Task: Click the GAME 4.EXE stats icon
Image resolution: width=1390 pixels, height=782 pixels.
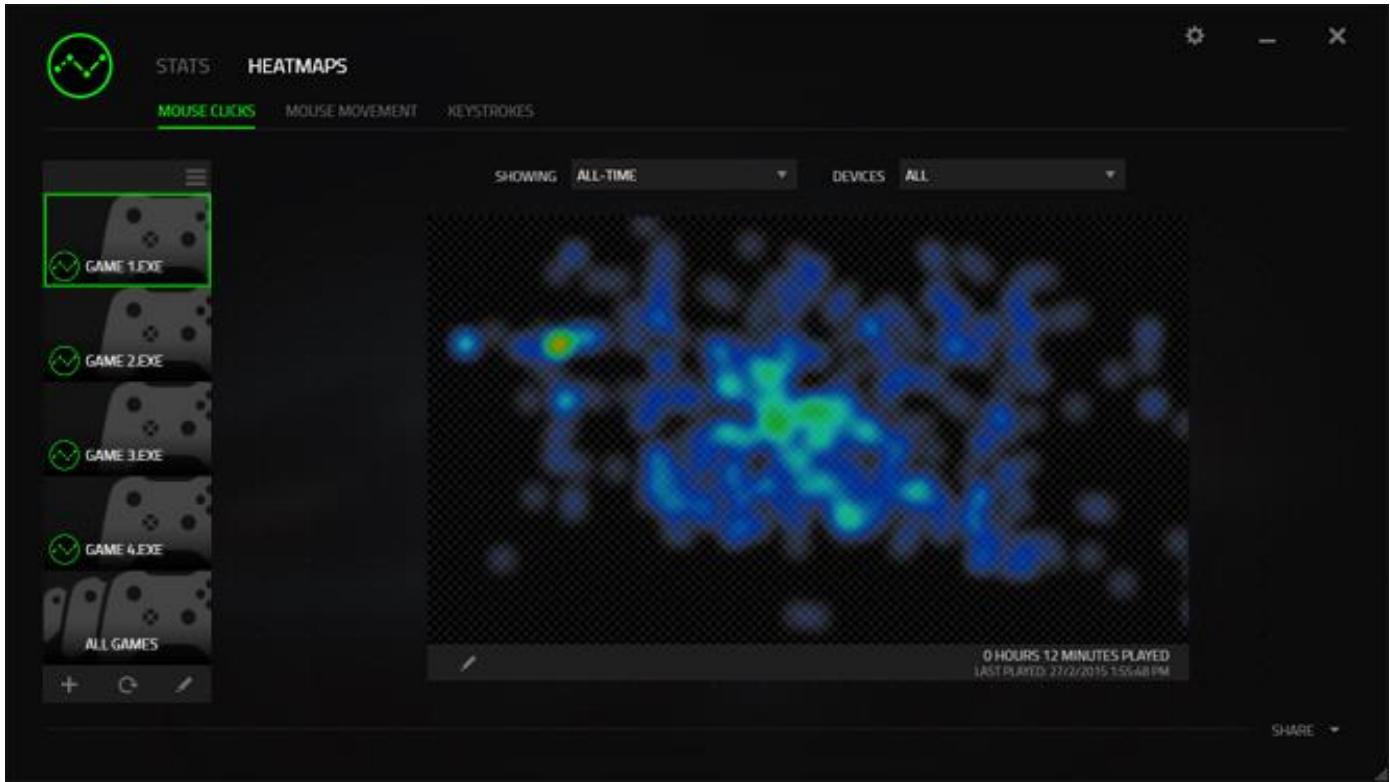Action: point(64,548)
